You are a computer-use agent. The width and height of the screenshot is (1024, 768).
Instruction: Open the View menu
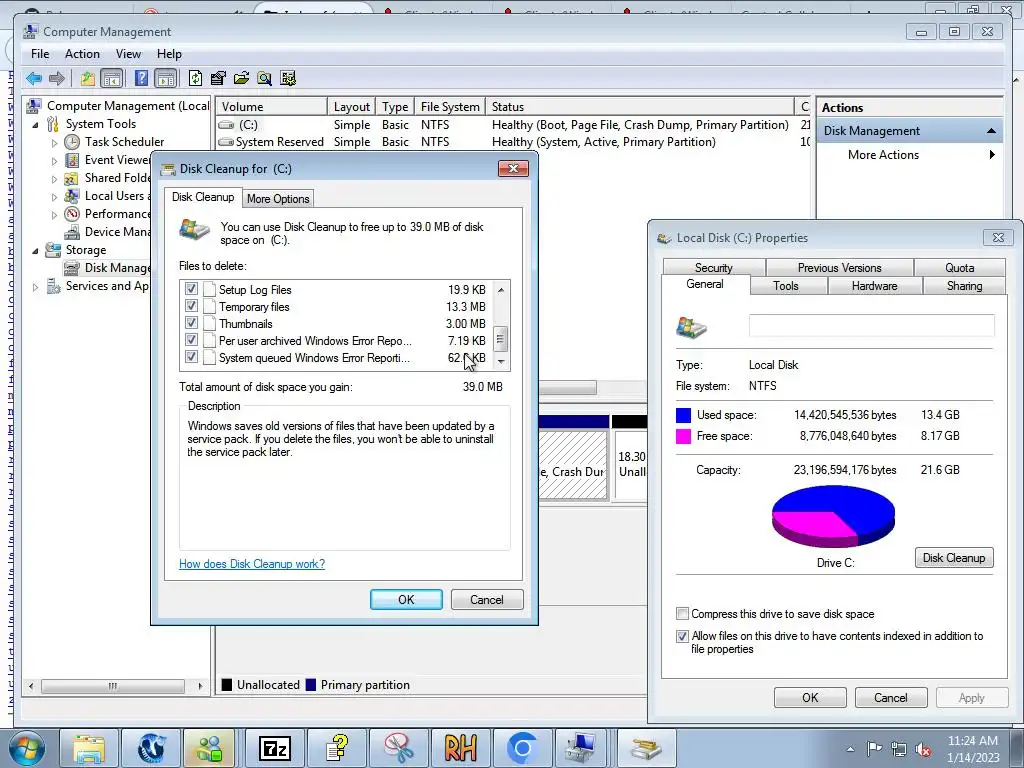click(128, 54)
